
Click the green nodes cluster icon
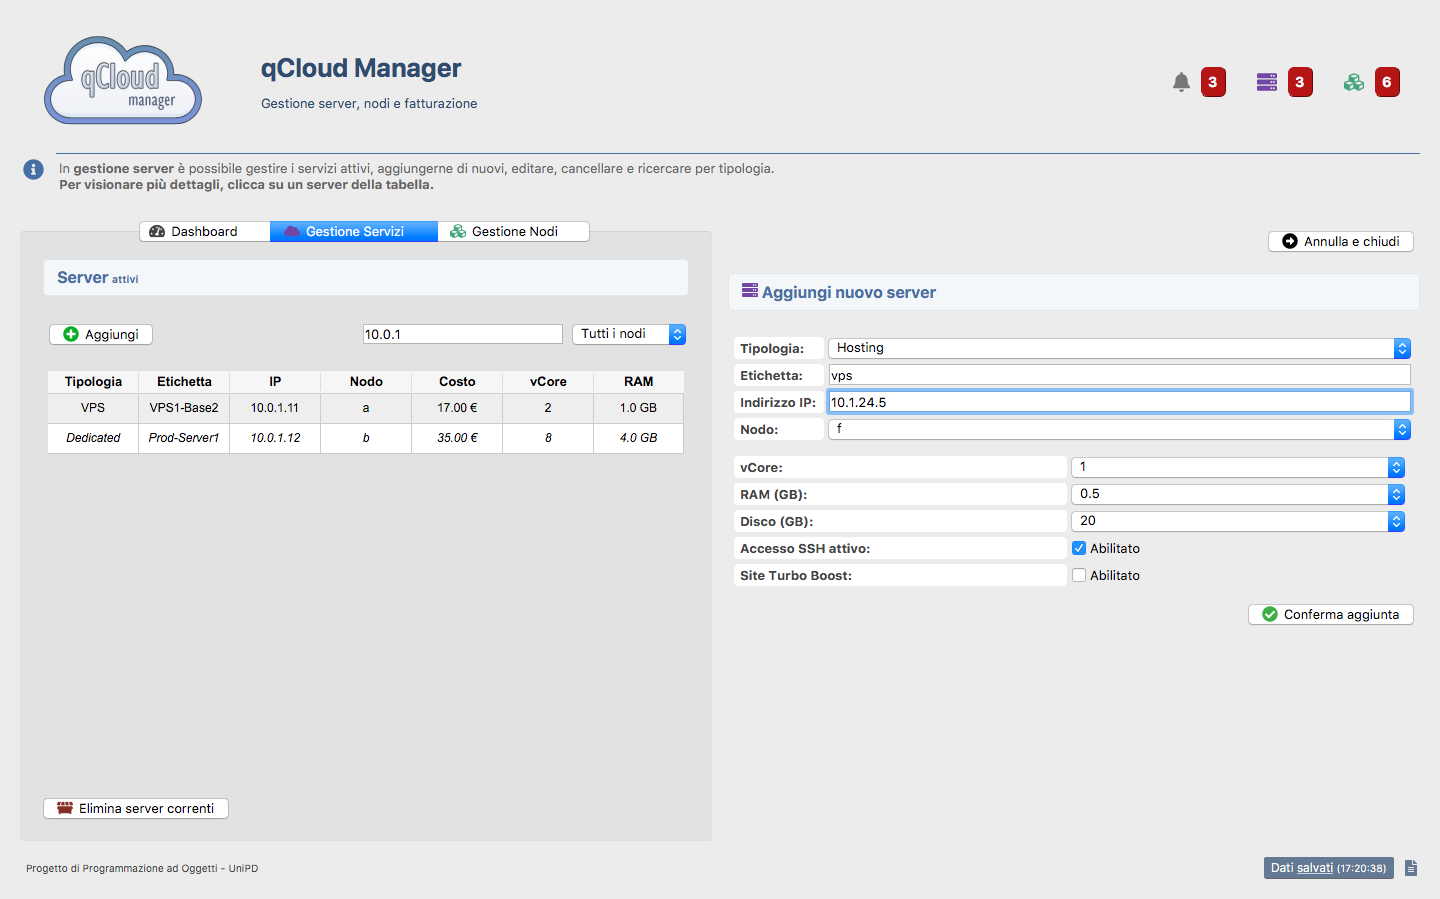coord(1354,82)
